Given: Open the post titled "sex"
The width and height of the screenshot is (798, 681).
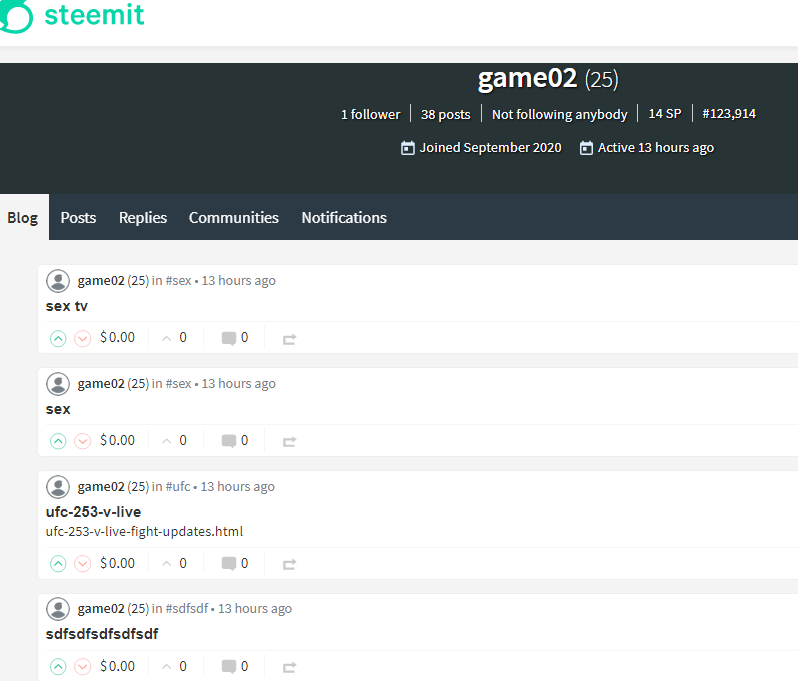Looking at the screenshot, I should (58, 409).
